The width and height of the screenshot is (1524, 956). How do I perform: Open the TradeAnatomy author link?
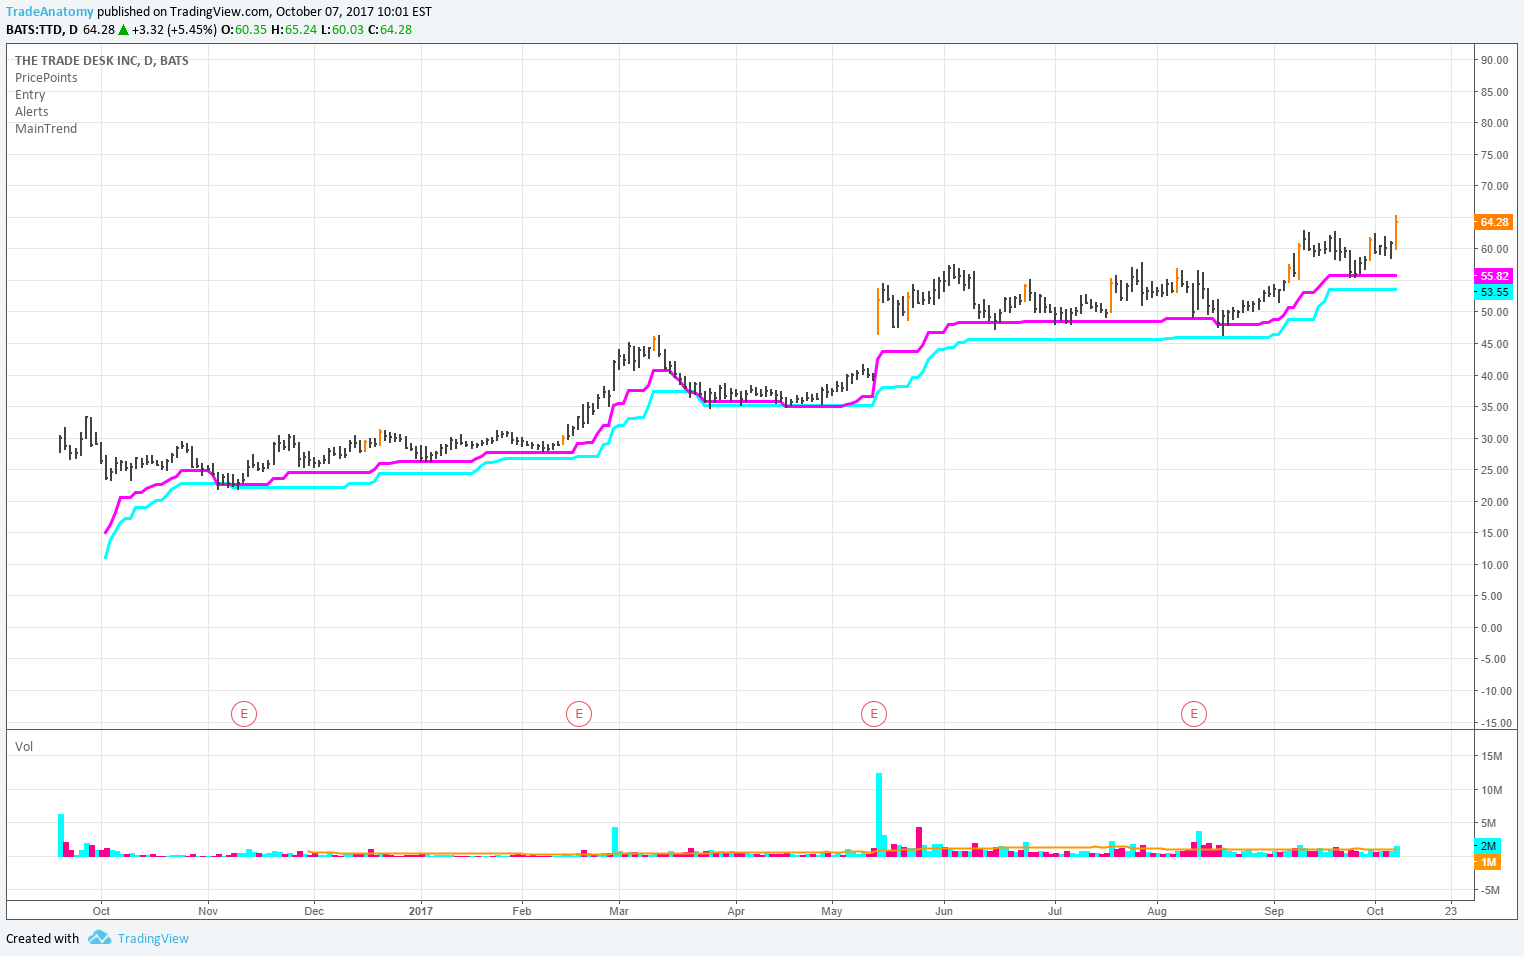point(50,12)
